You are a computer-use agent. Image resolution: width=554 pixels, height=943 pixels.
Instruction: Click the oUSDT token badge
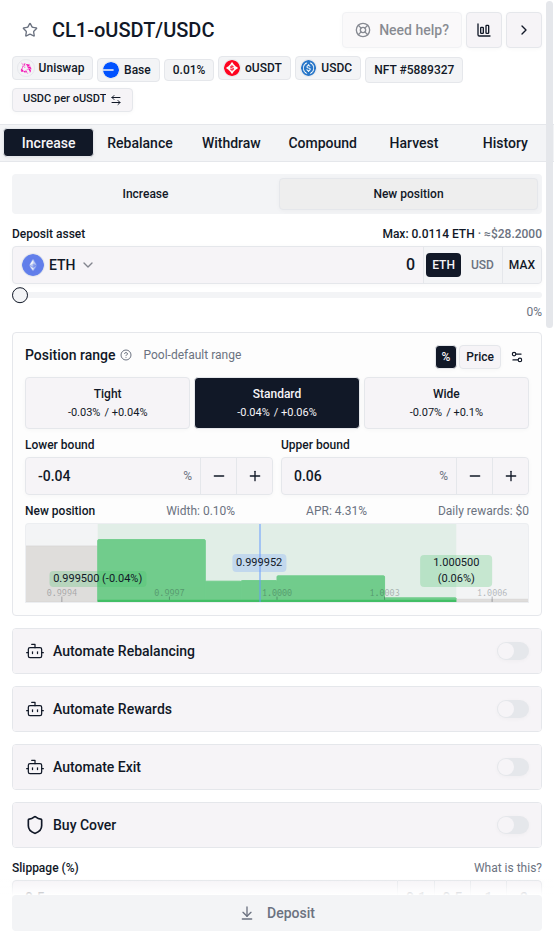[x=254, y=68]
